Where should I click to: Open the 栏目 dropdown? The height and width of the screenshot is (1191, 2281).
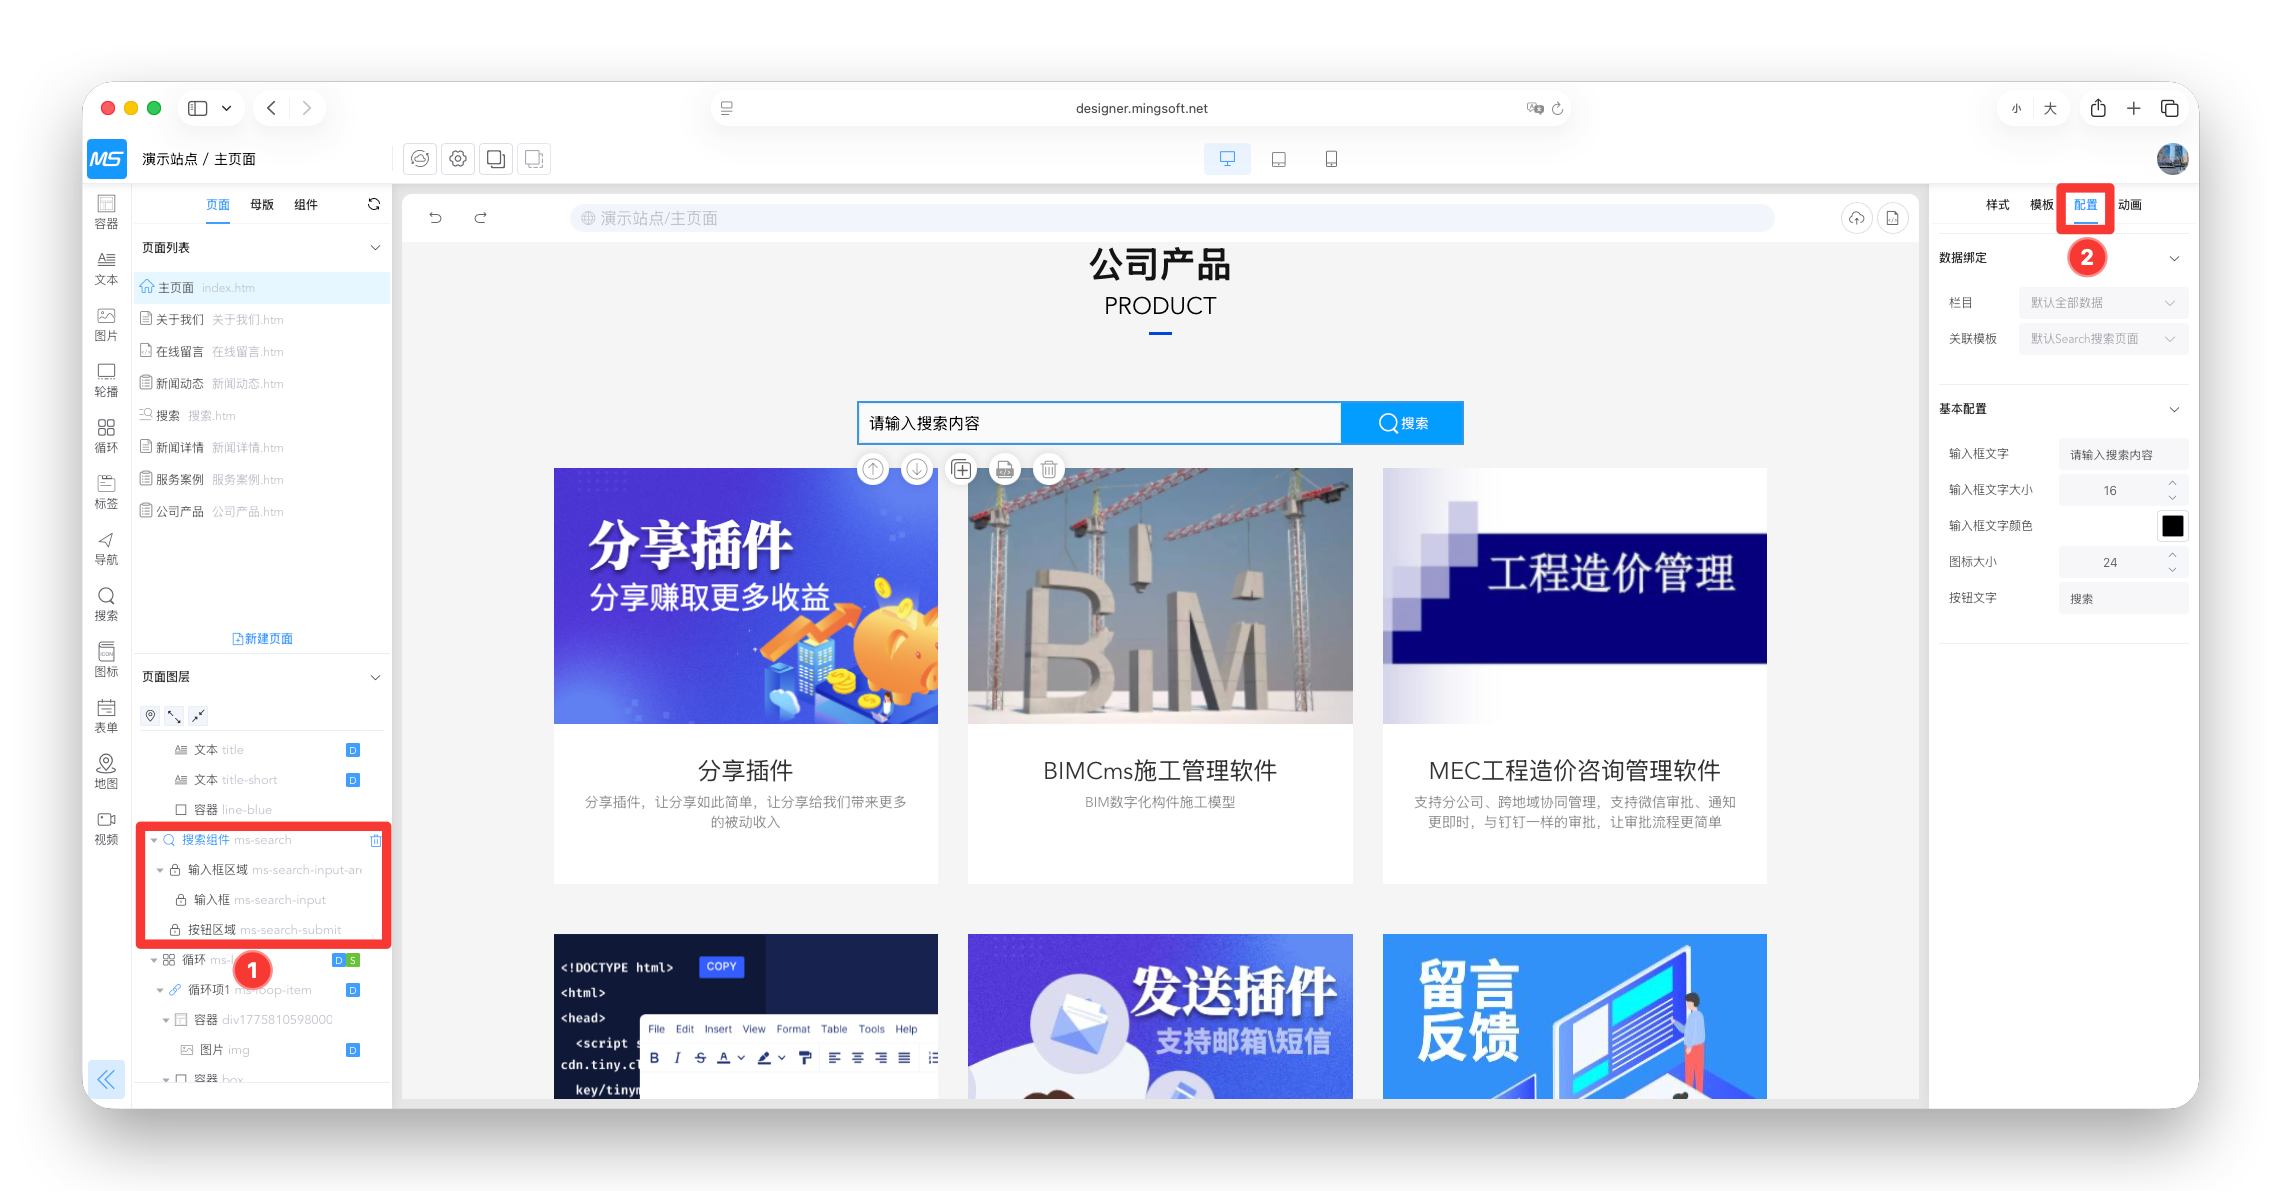(2103, 303)
